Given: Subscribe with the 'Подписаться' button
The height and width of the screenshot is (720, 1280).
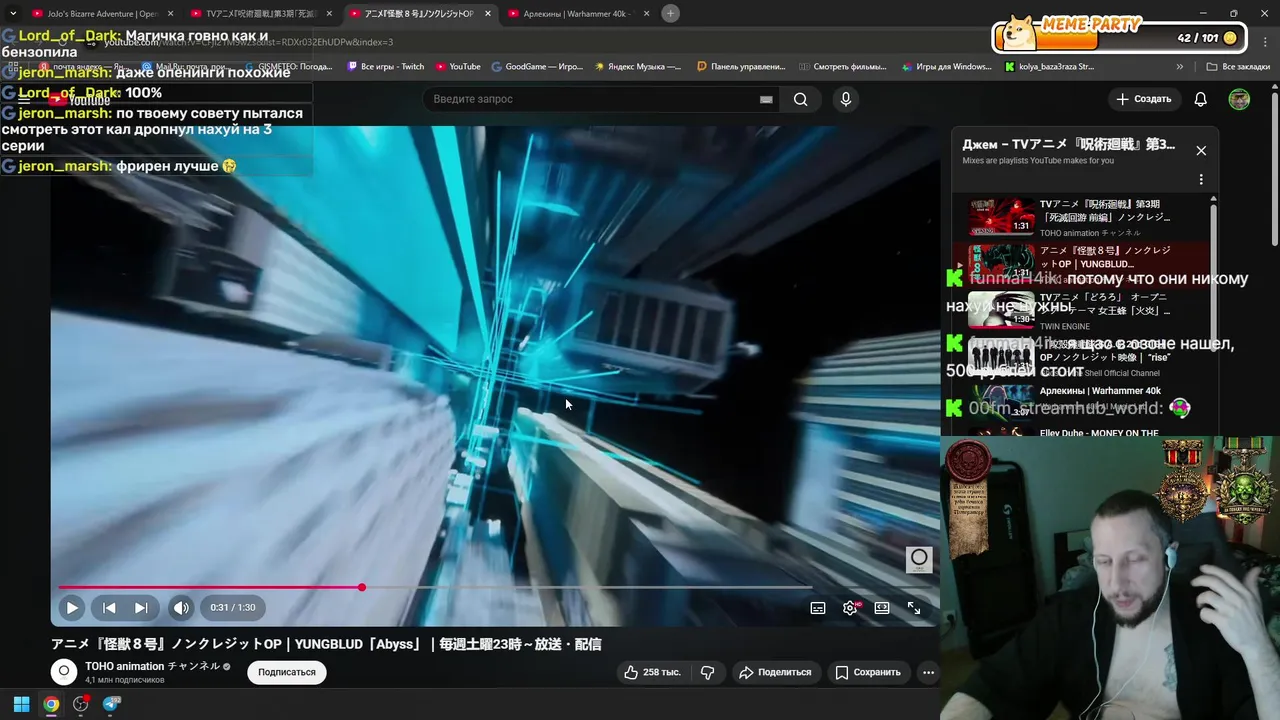Looking at the screenshot, I should tap(287, 672).
